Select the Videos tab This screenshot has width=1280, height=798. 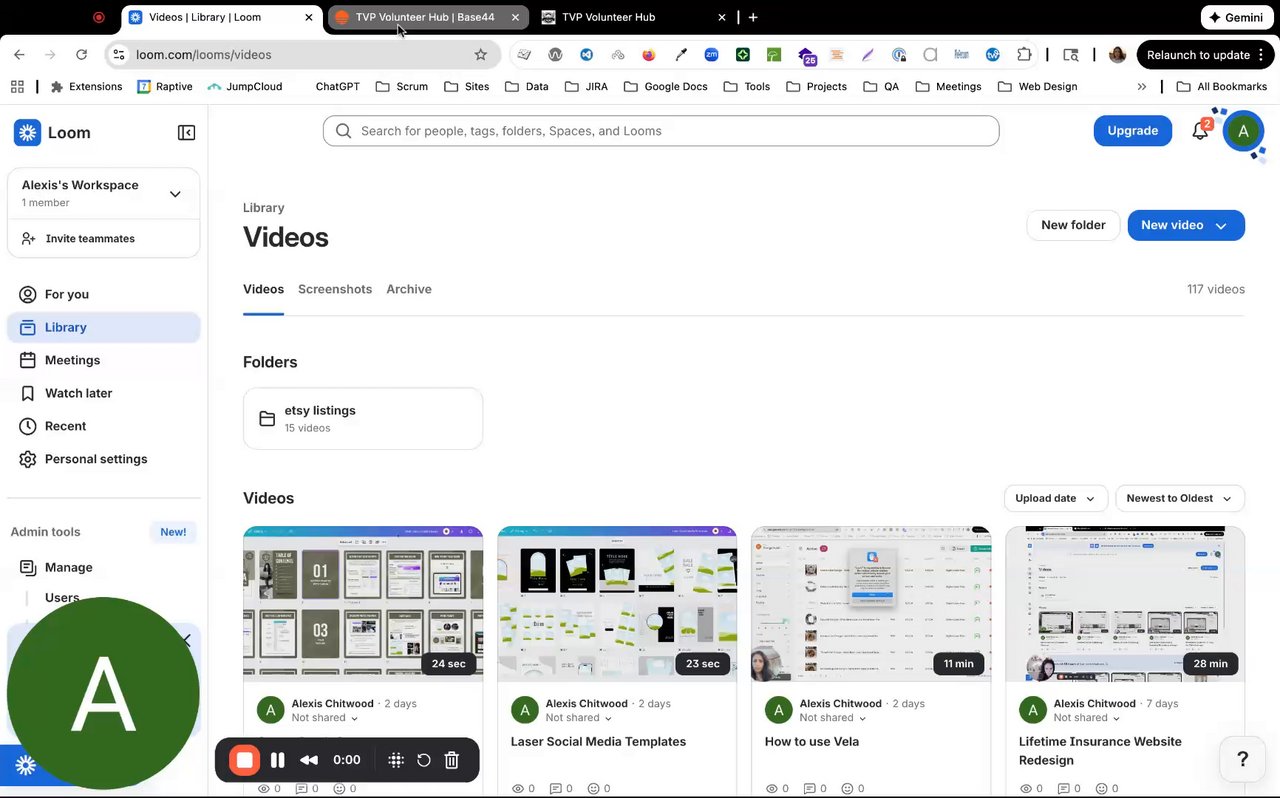(263, 289)
